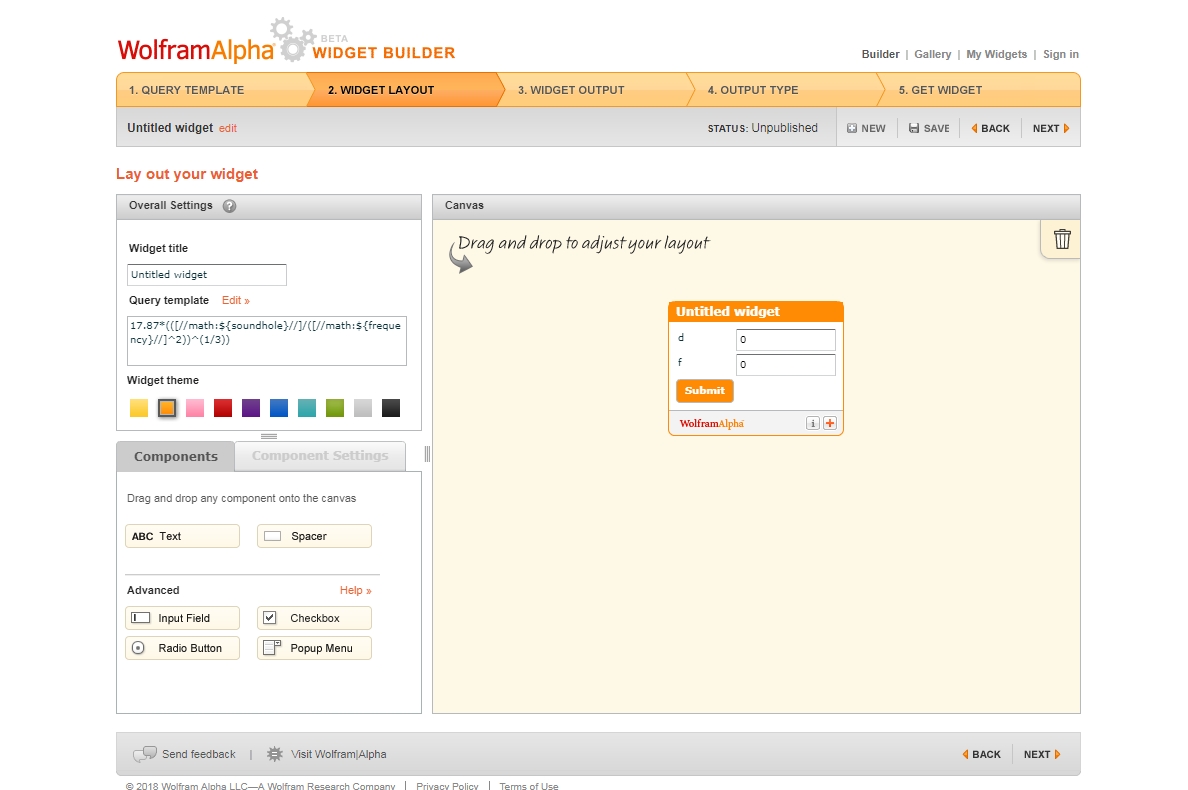Viewport: 1188px width, 790px height.
Task: Choose the black widget theme swatch
Action: pyautogui.click(x=391, y=408)
